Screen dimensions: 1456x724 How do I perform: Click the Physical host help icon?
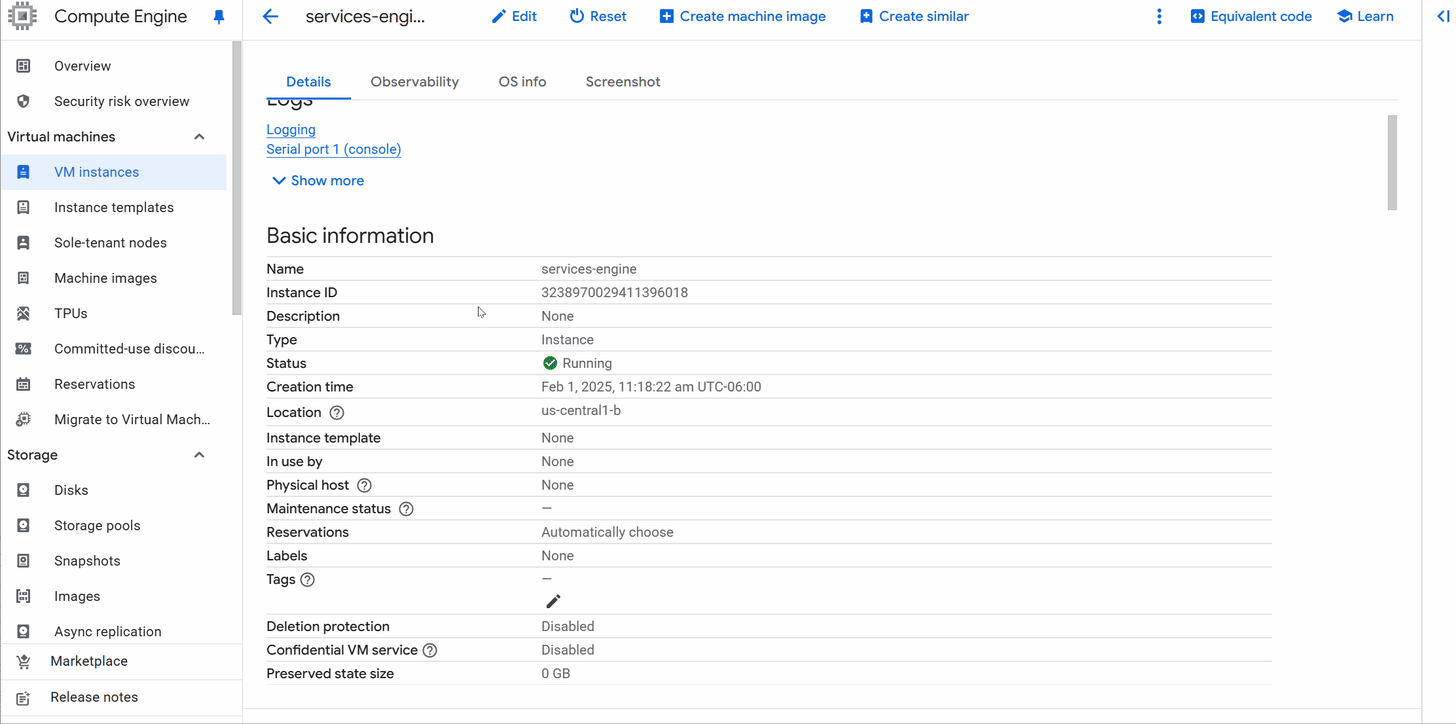[x=364, y=485]
